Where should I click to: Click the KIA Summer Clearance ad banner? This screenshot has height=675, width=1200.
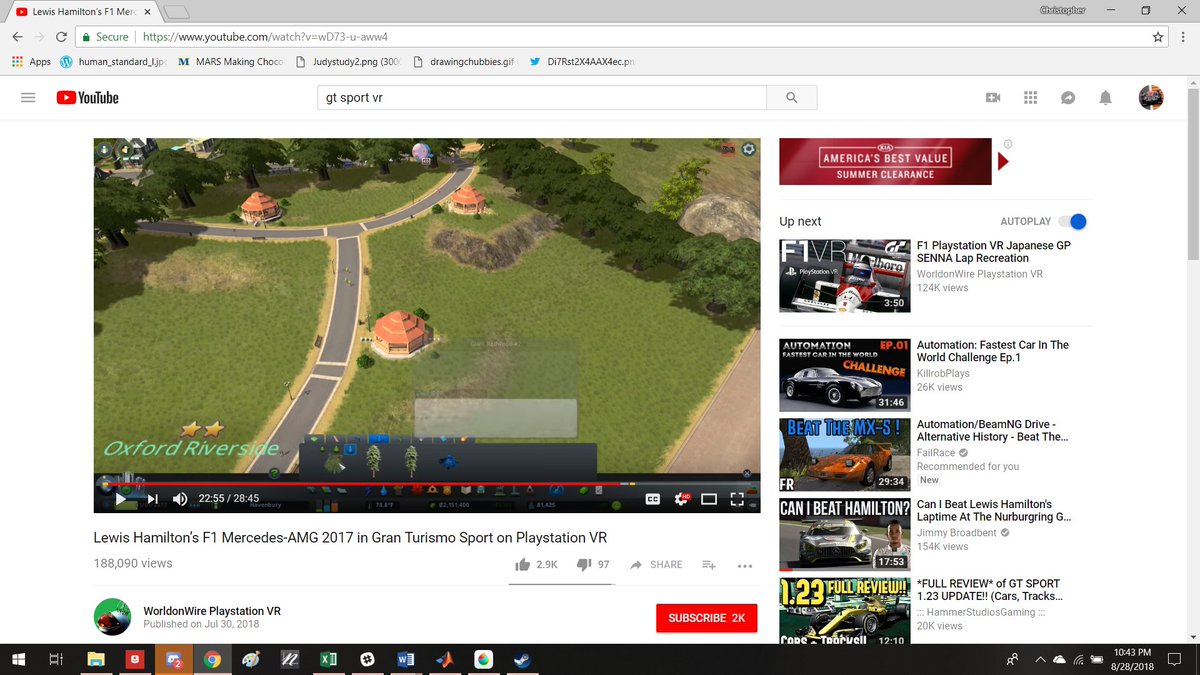click(885, 161)
